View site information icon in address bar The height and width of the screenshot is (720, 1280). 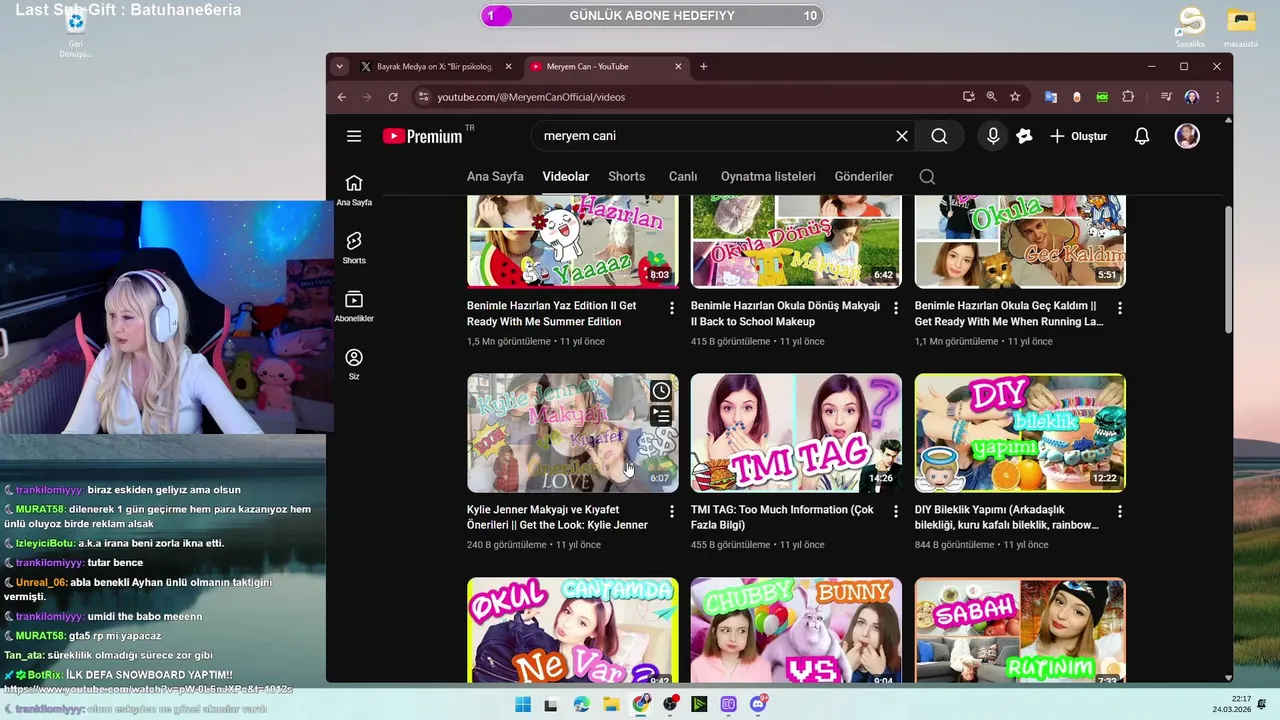coord(423,97)
